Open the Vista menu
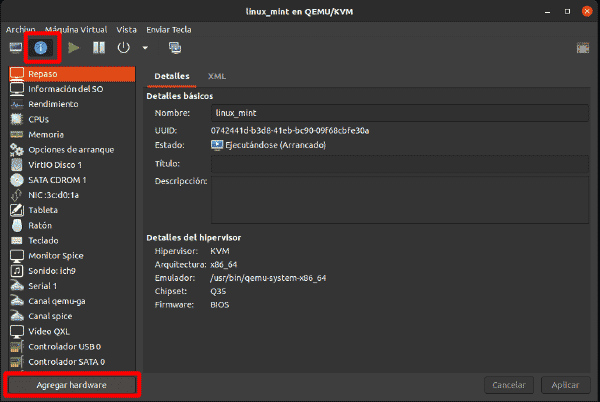The width and height of the screenshot is (600, 402). 126,29
